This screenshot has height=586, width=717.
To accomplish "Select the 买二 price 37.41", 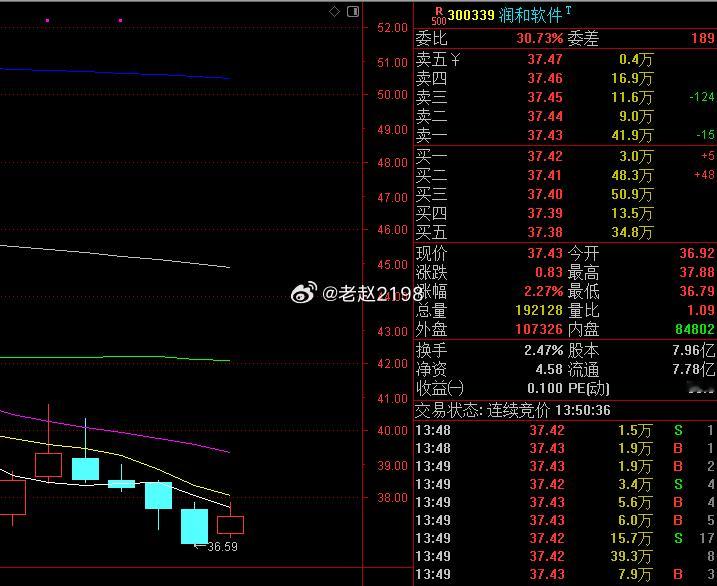I will point(545,175).
